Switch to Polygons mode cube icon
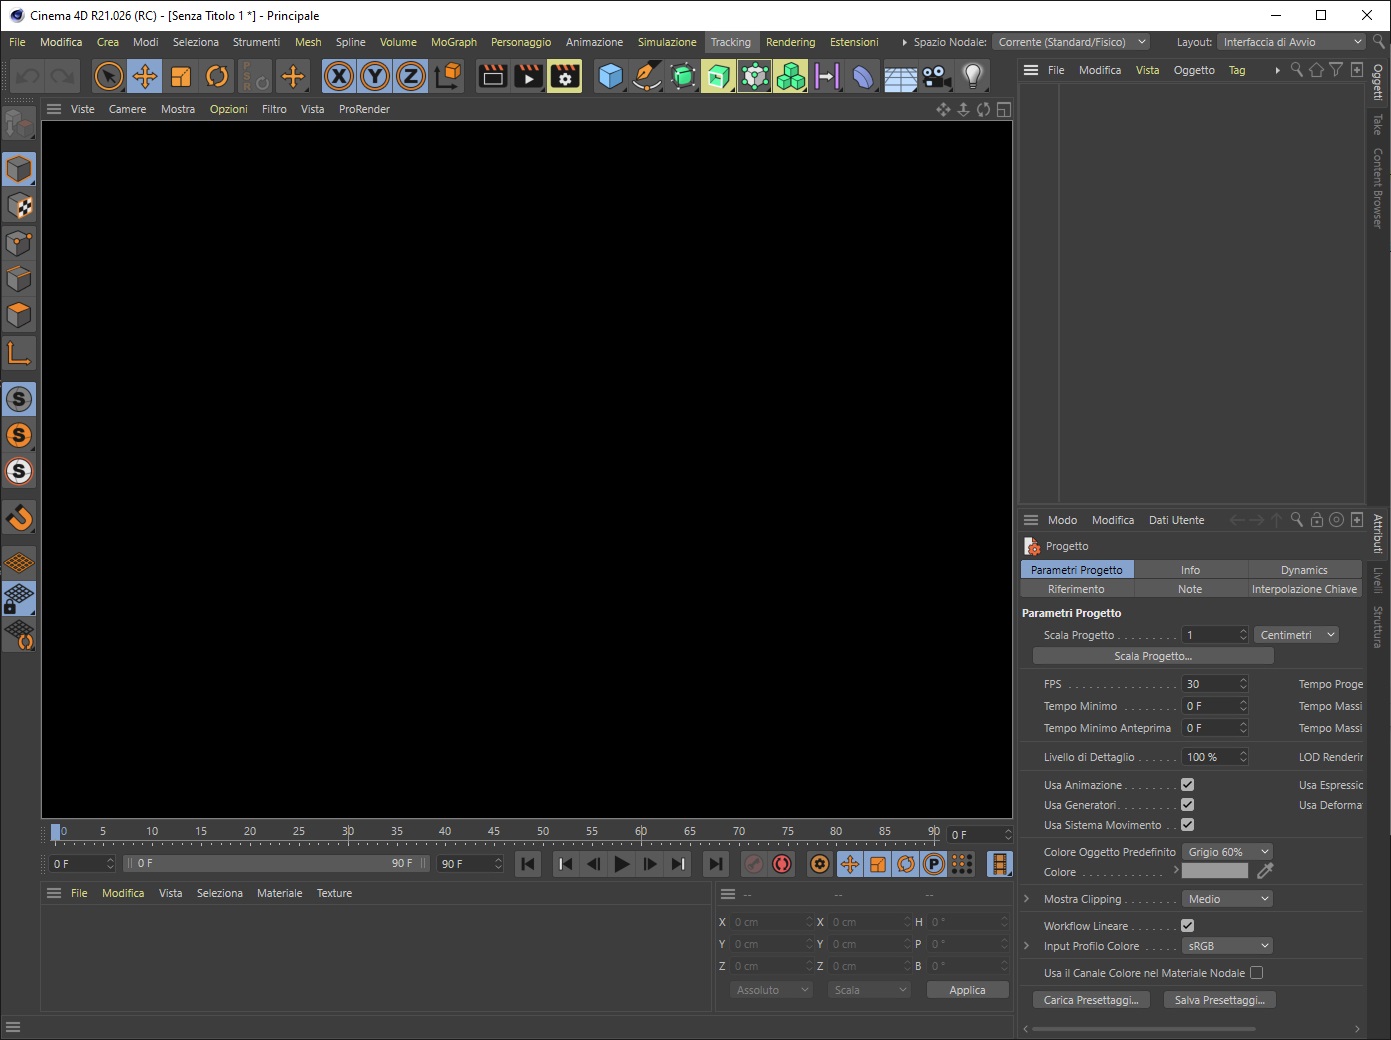Image resolution: width=1391 pixels, height=1040 pixels. 19,315
